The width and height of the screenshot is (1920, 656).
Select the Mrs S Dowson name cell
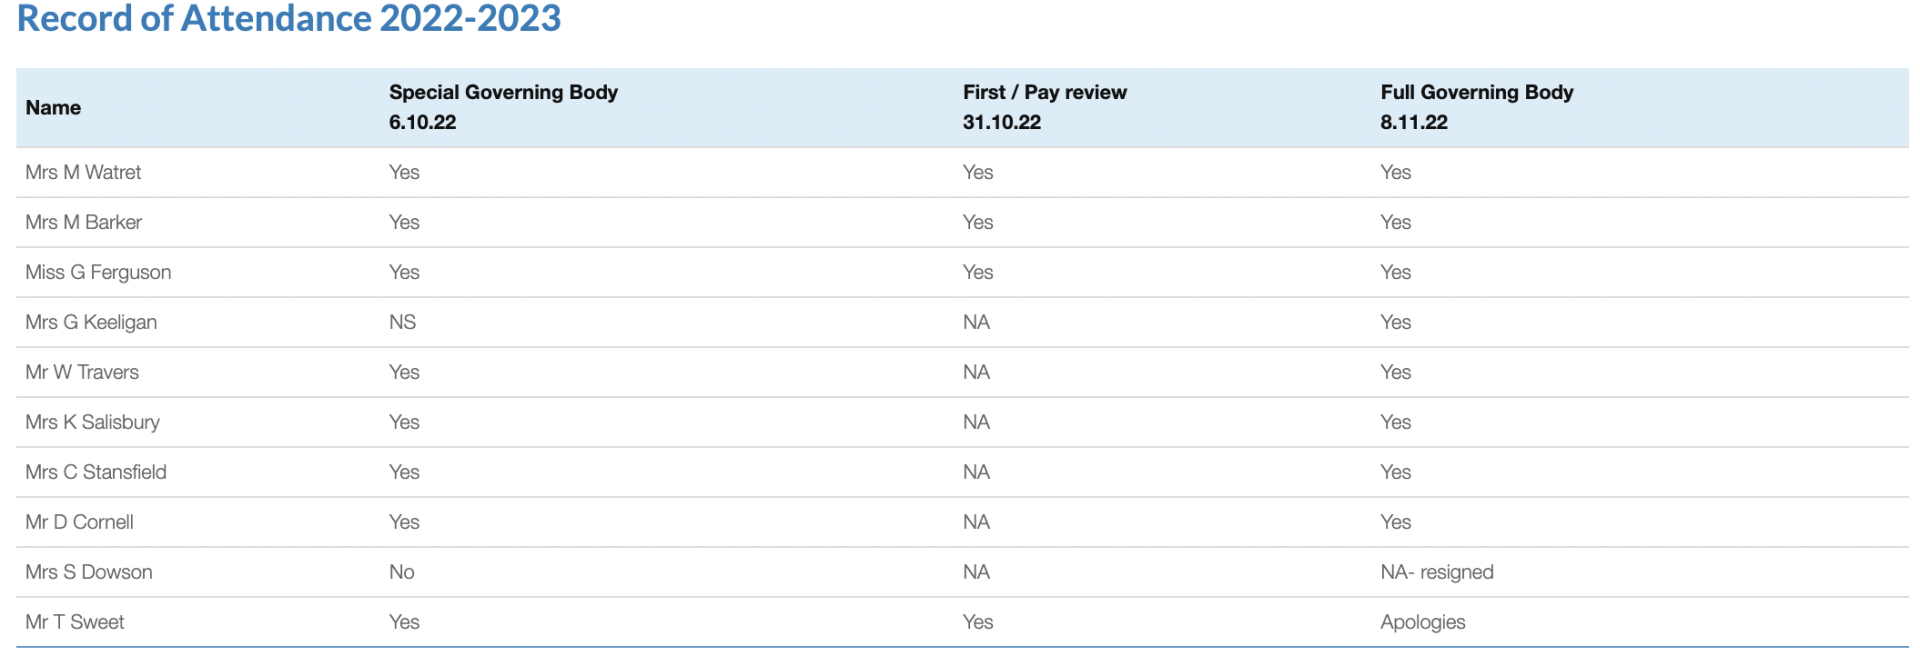pyautogui.click(x=89, y=572)
